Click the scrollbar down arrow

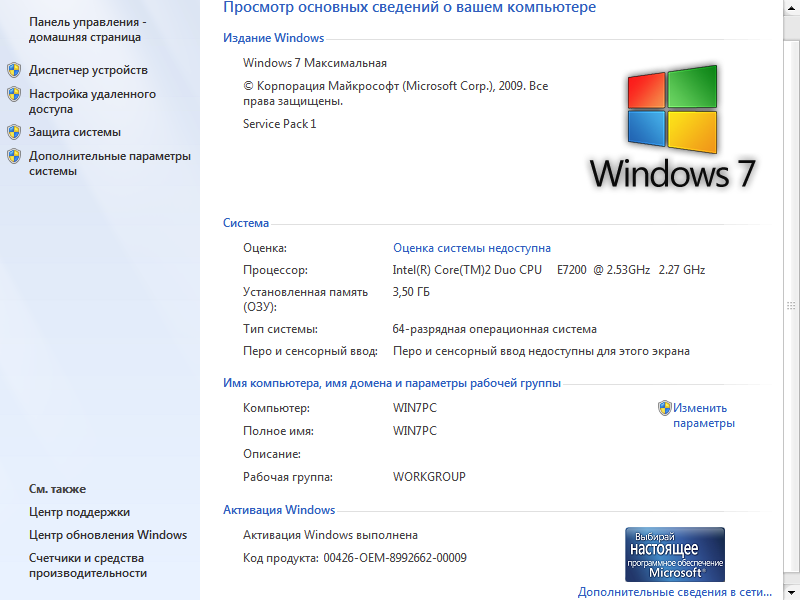[x=791, y=592]
